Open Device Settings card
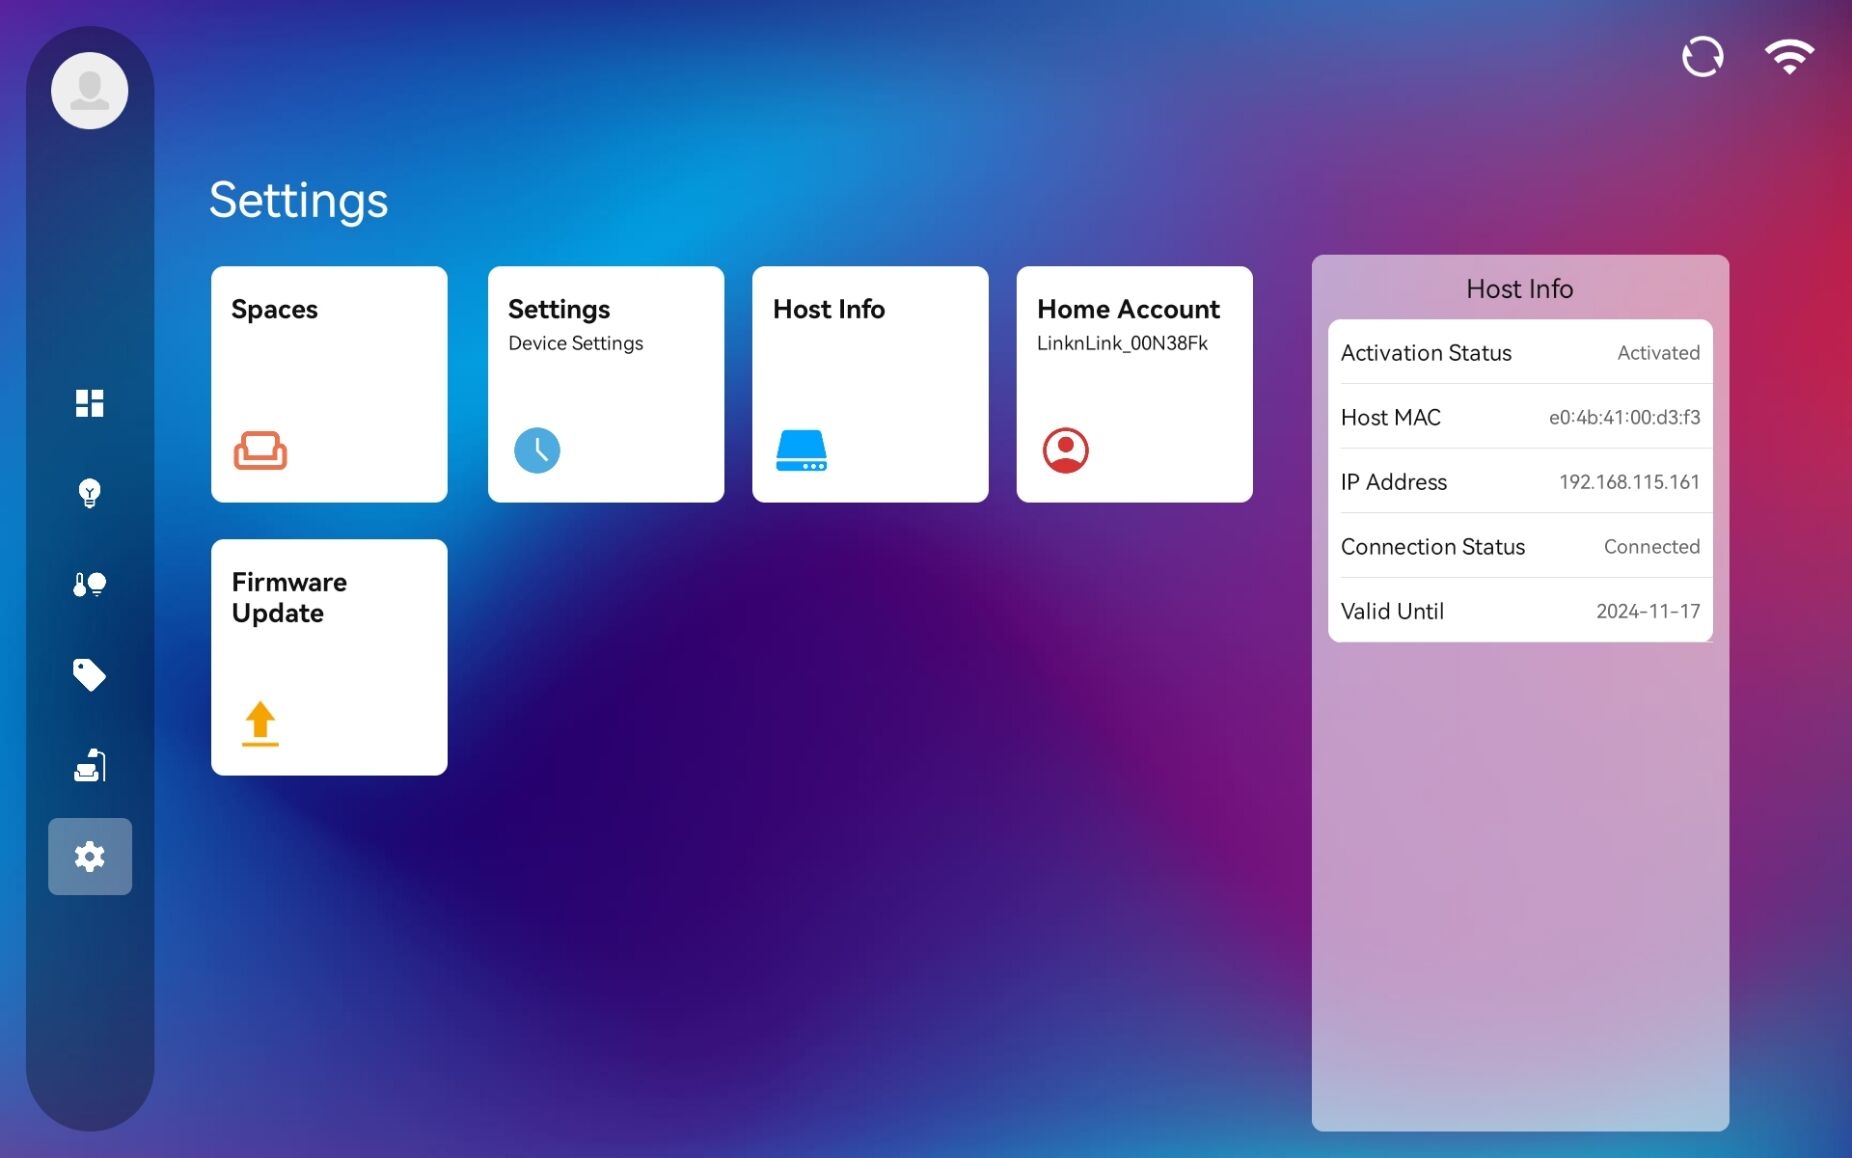This screenshot has height=1158, width=1852. (x=605, y=384)
